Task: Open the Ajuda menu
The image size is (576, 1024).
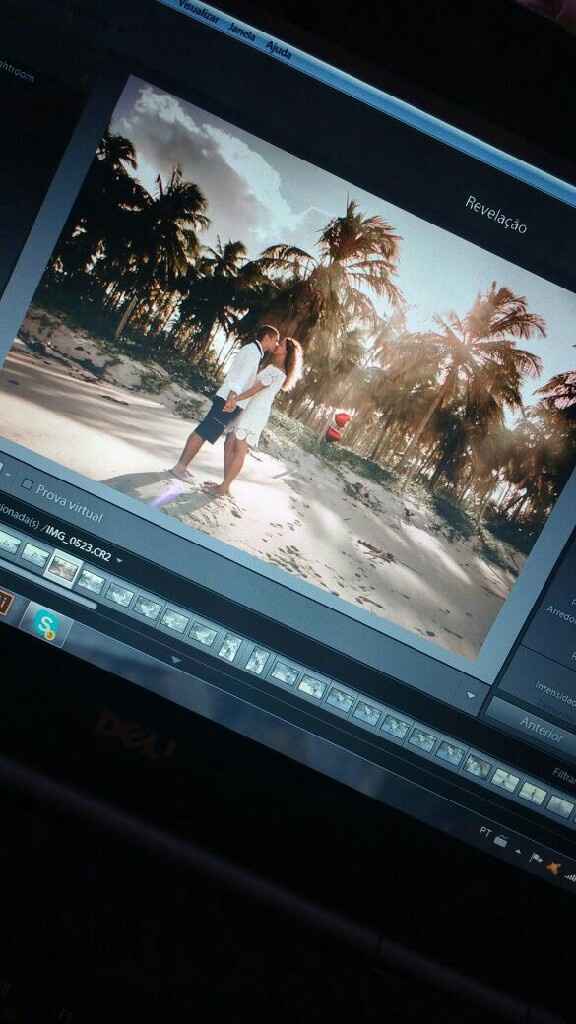Action: pyautogui.click(x=279, y=50)
